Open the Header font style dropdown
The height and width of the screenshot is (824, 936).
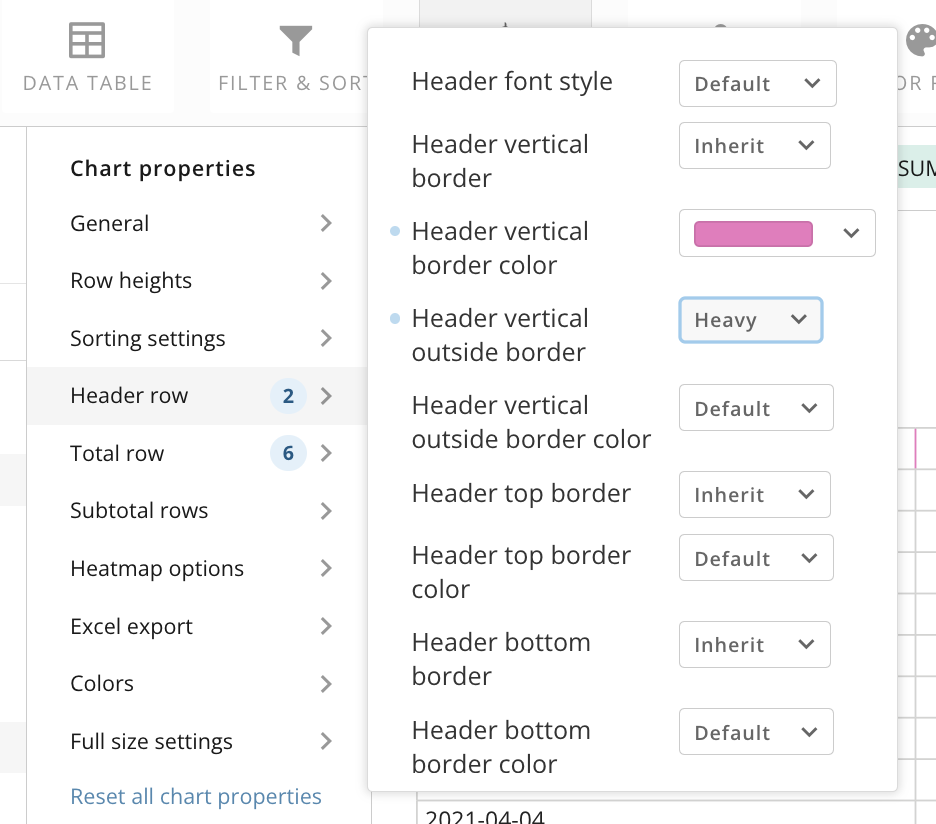[x=757, y=84]
